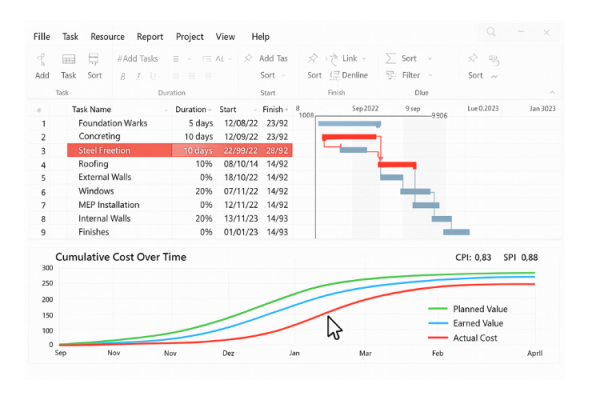Viewport: 600px width, 400px height.
Task: Click the search magnifier icon
Action: [x=492, y=33]
